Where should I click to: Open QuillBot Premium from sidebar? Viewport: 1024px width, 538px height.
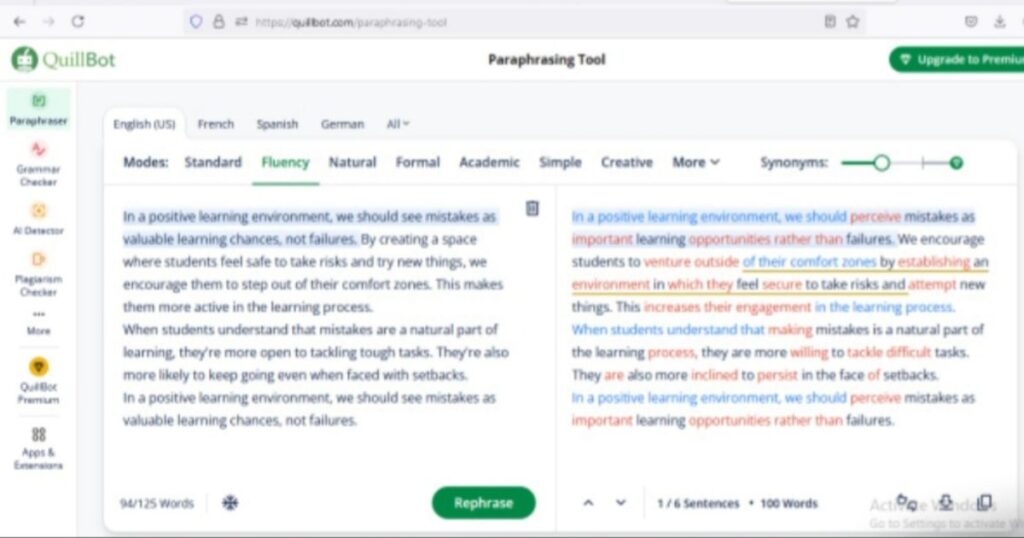click(39, 381)
